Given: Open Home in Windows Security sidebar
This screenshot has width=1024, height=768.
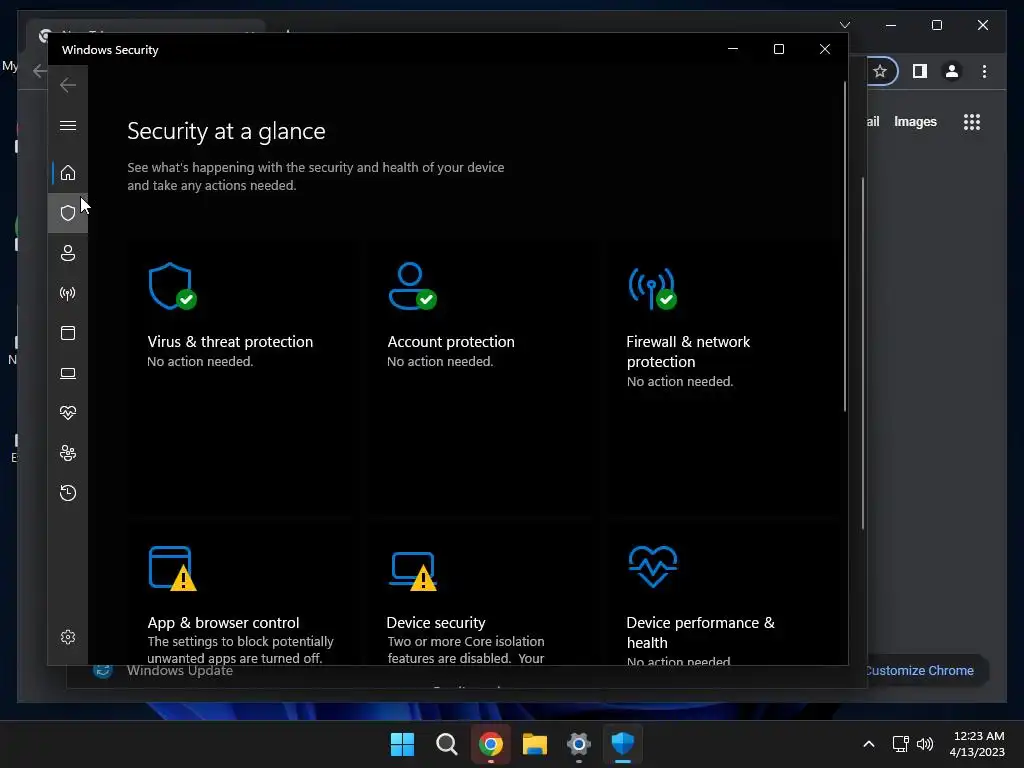Looking at the screenshot, I should pos(68,173).
